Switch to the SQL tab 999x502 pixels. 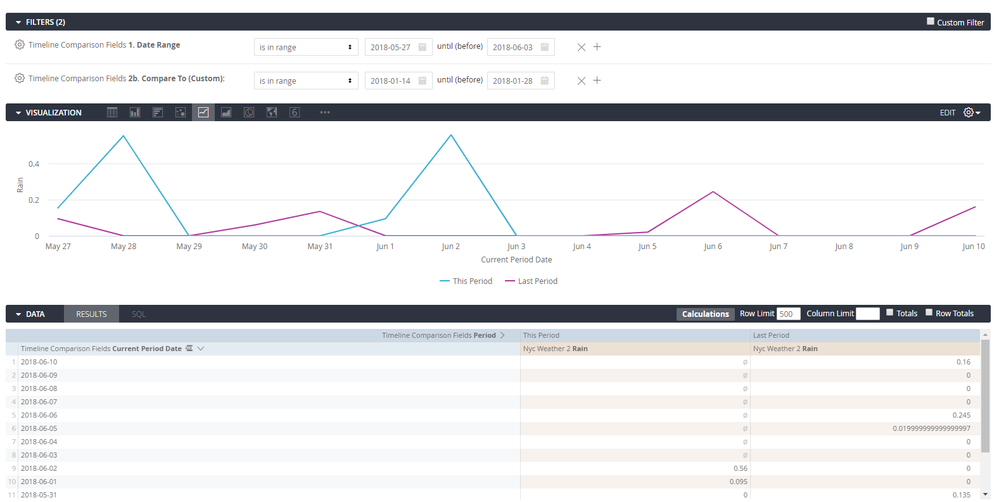138,314
